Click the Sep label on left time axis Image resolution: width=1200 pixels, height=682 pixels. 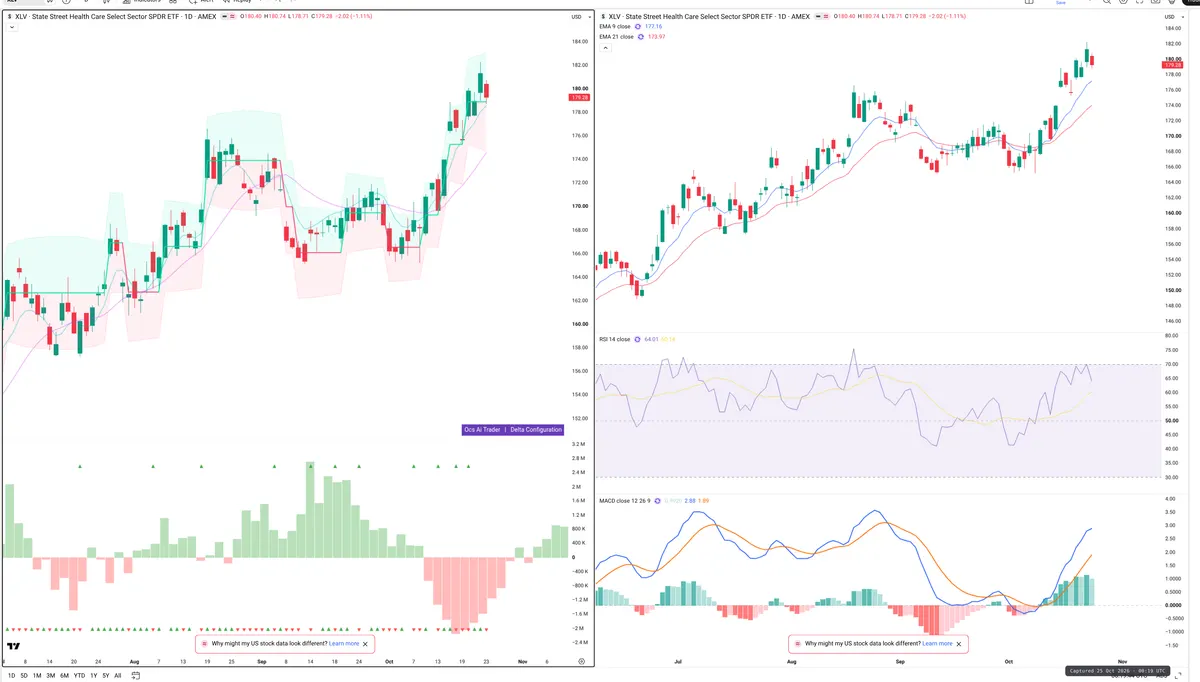[x=262, y=661]
